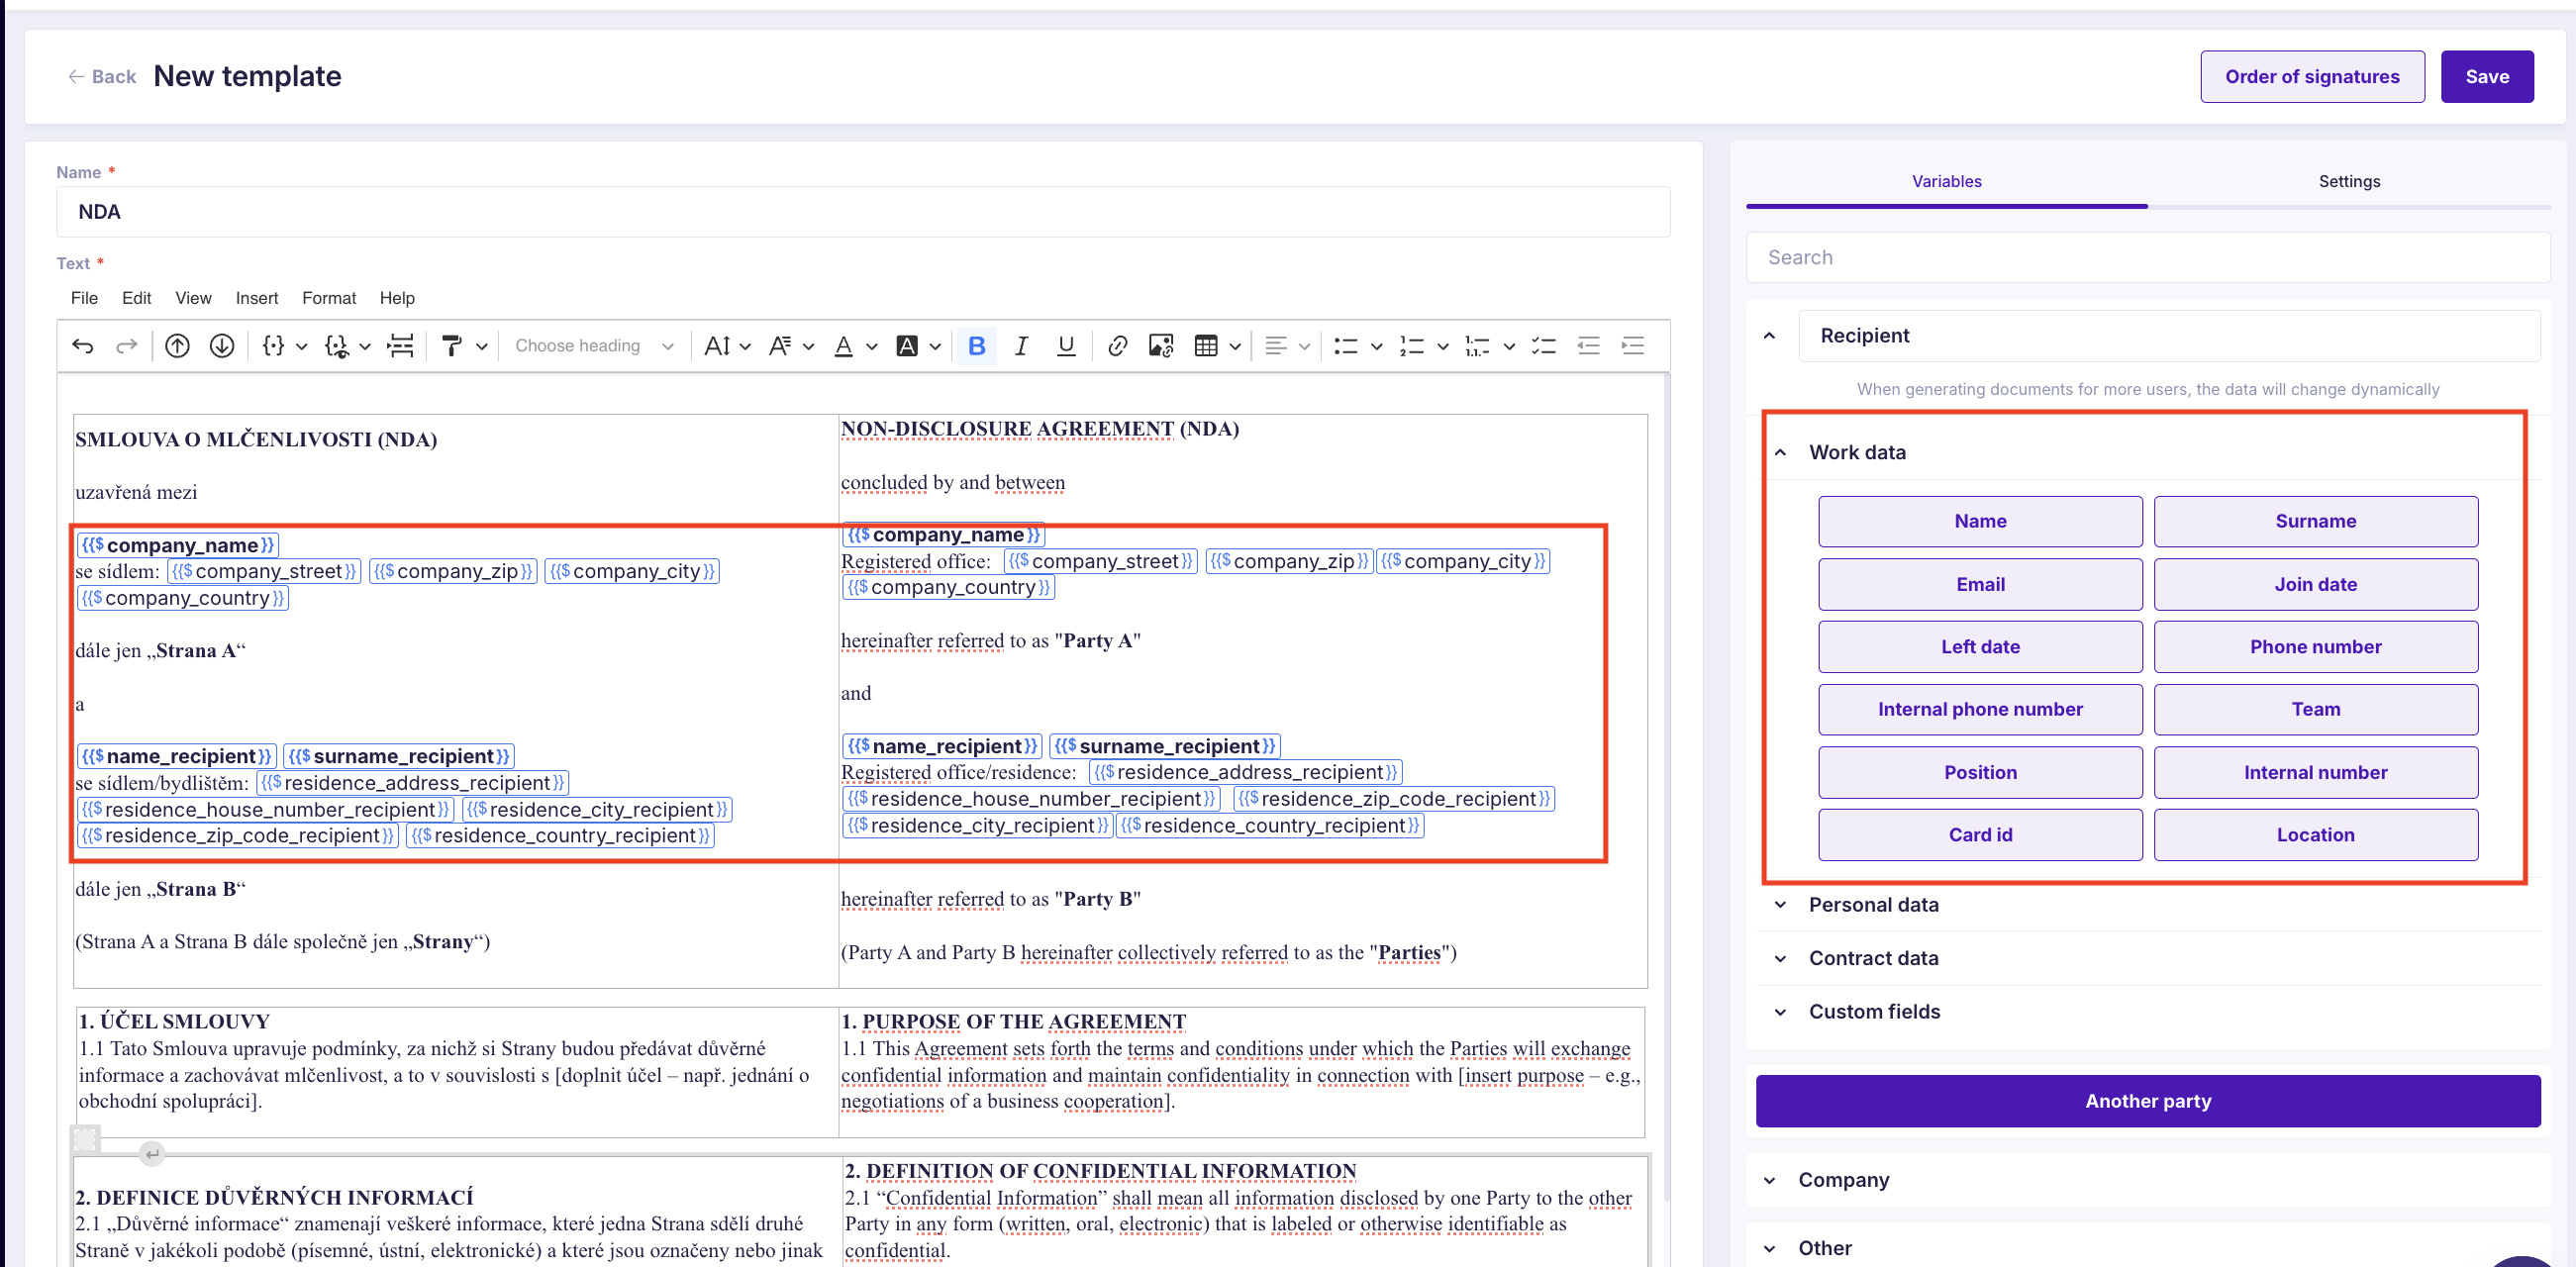Open the numbered list style dropdown arrow
2576x1267 pixels.
1442,347
